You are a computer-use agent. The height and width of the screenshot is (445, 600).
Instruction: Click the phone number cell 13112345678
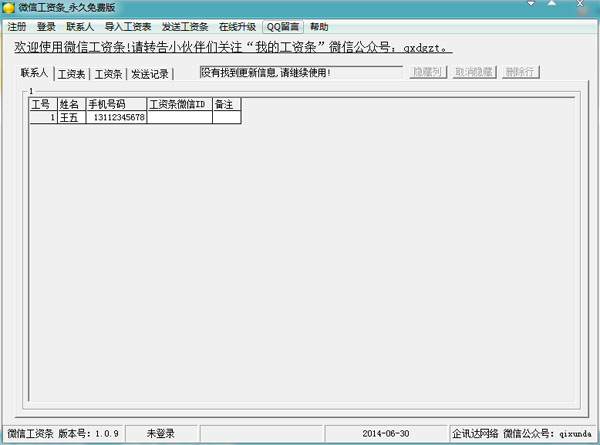coord(116,118)
